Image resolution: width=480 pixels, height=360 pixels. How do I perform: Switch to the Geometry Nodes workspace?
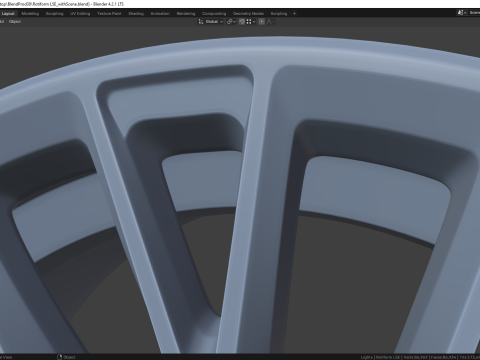click(248, 14)
